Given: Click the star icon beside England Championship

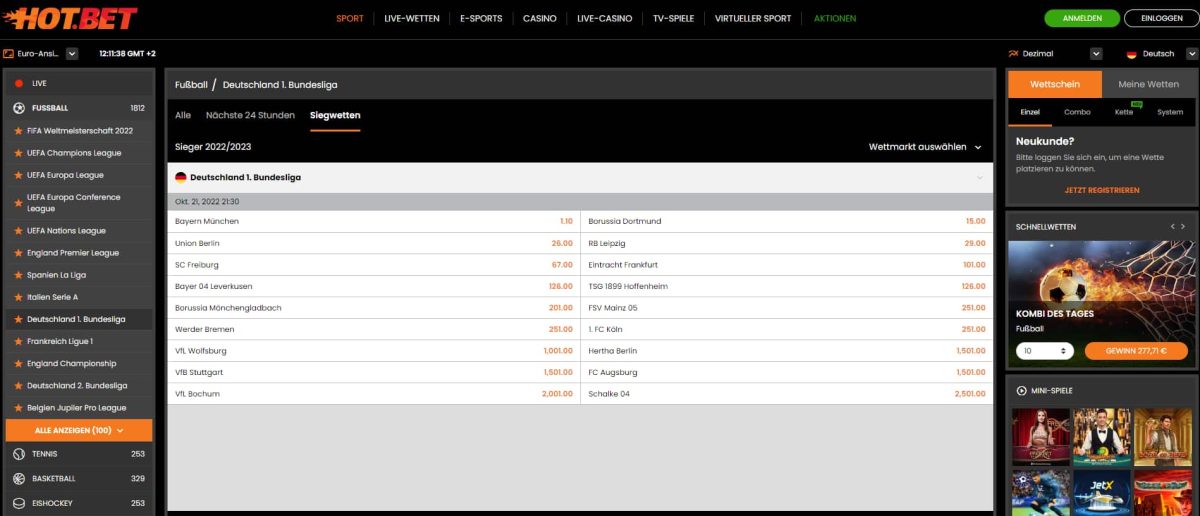Looking at the screenshot, I should point(18,364).
